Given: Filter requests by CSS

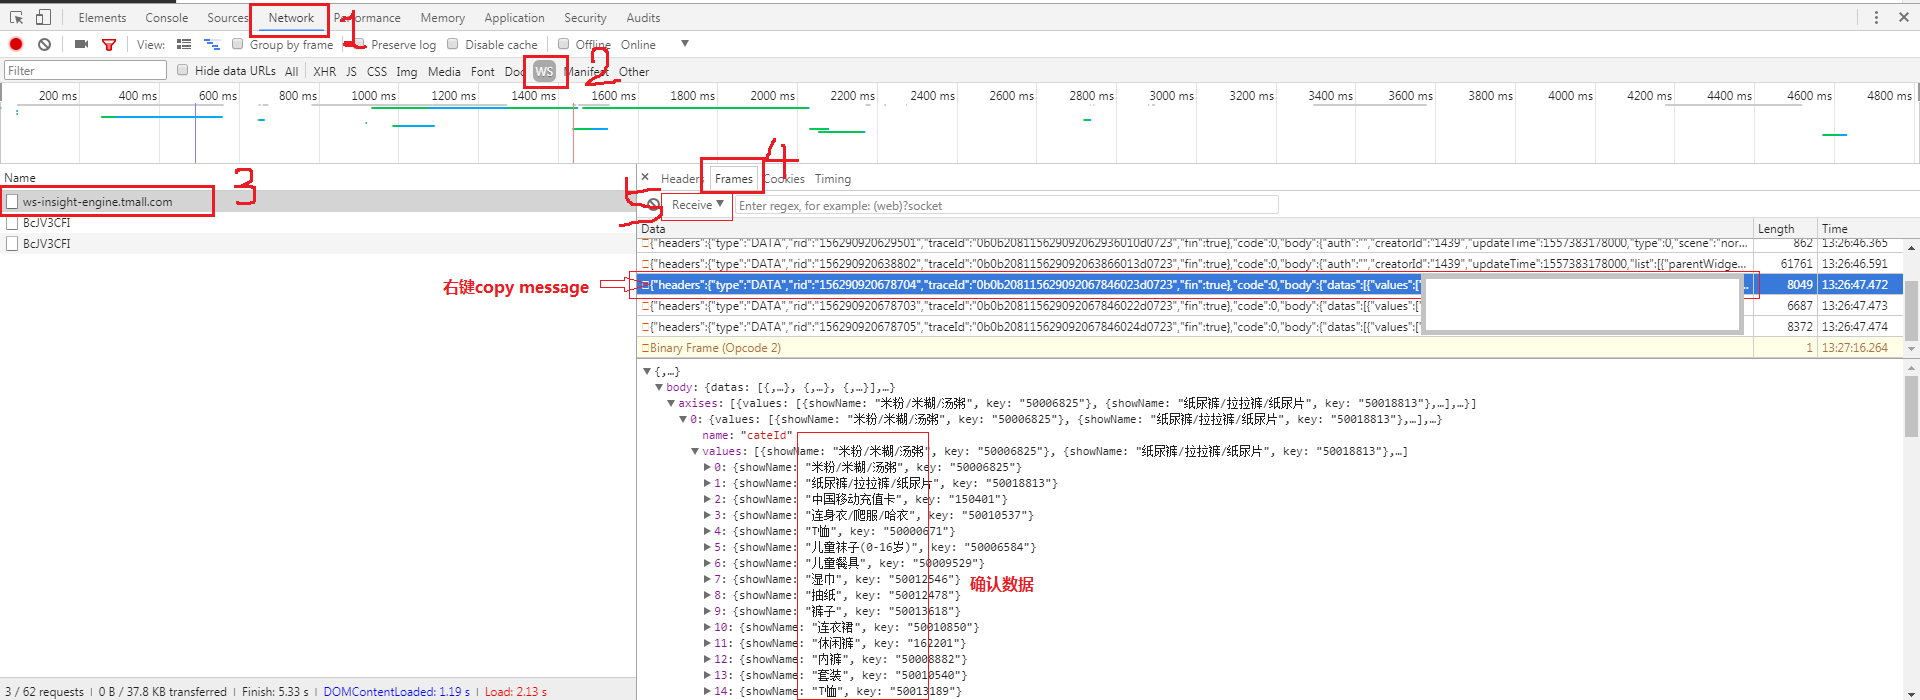Looking at the screenshot, I should 377,71.
